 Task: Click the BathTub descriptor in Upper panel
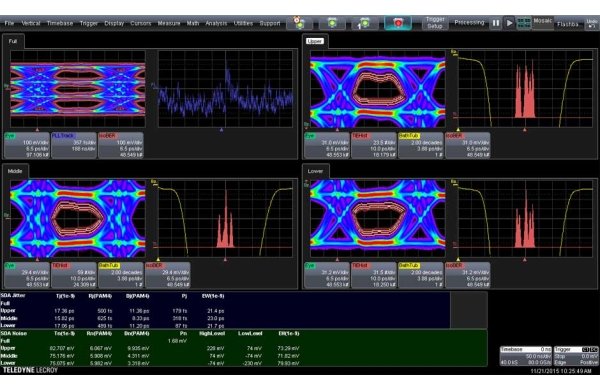[x=421, y=145]
